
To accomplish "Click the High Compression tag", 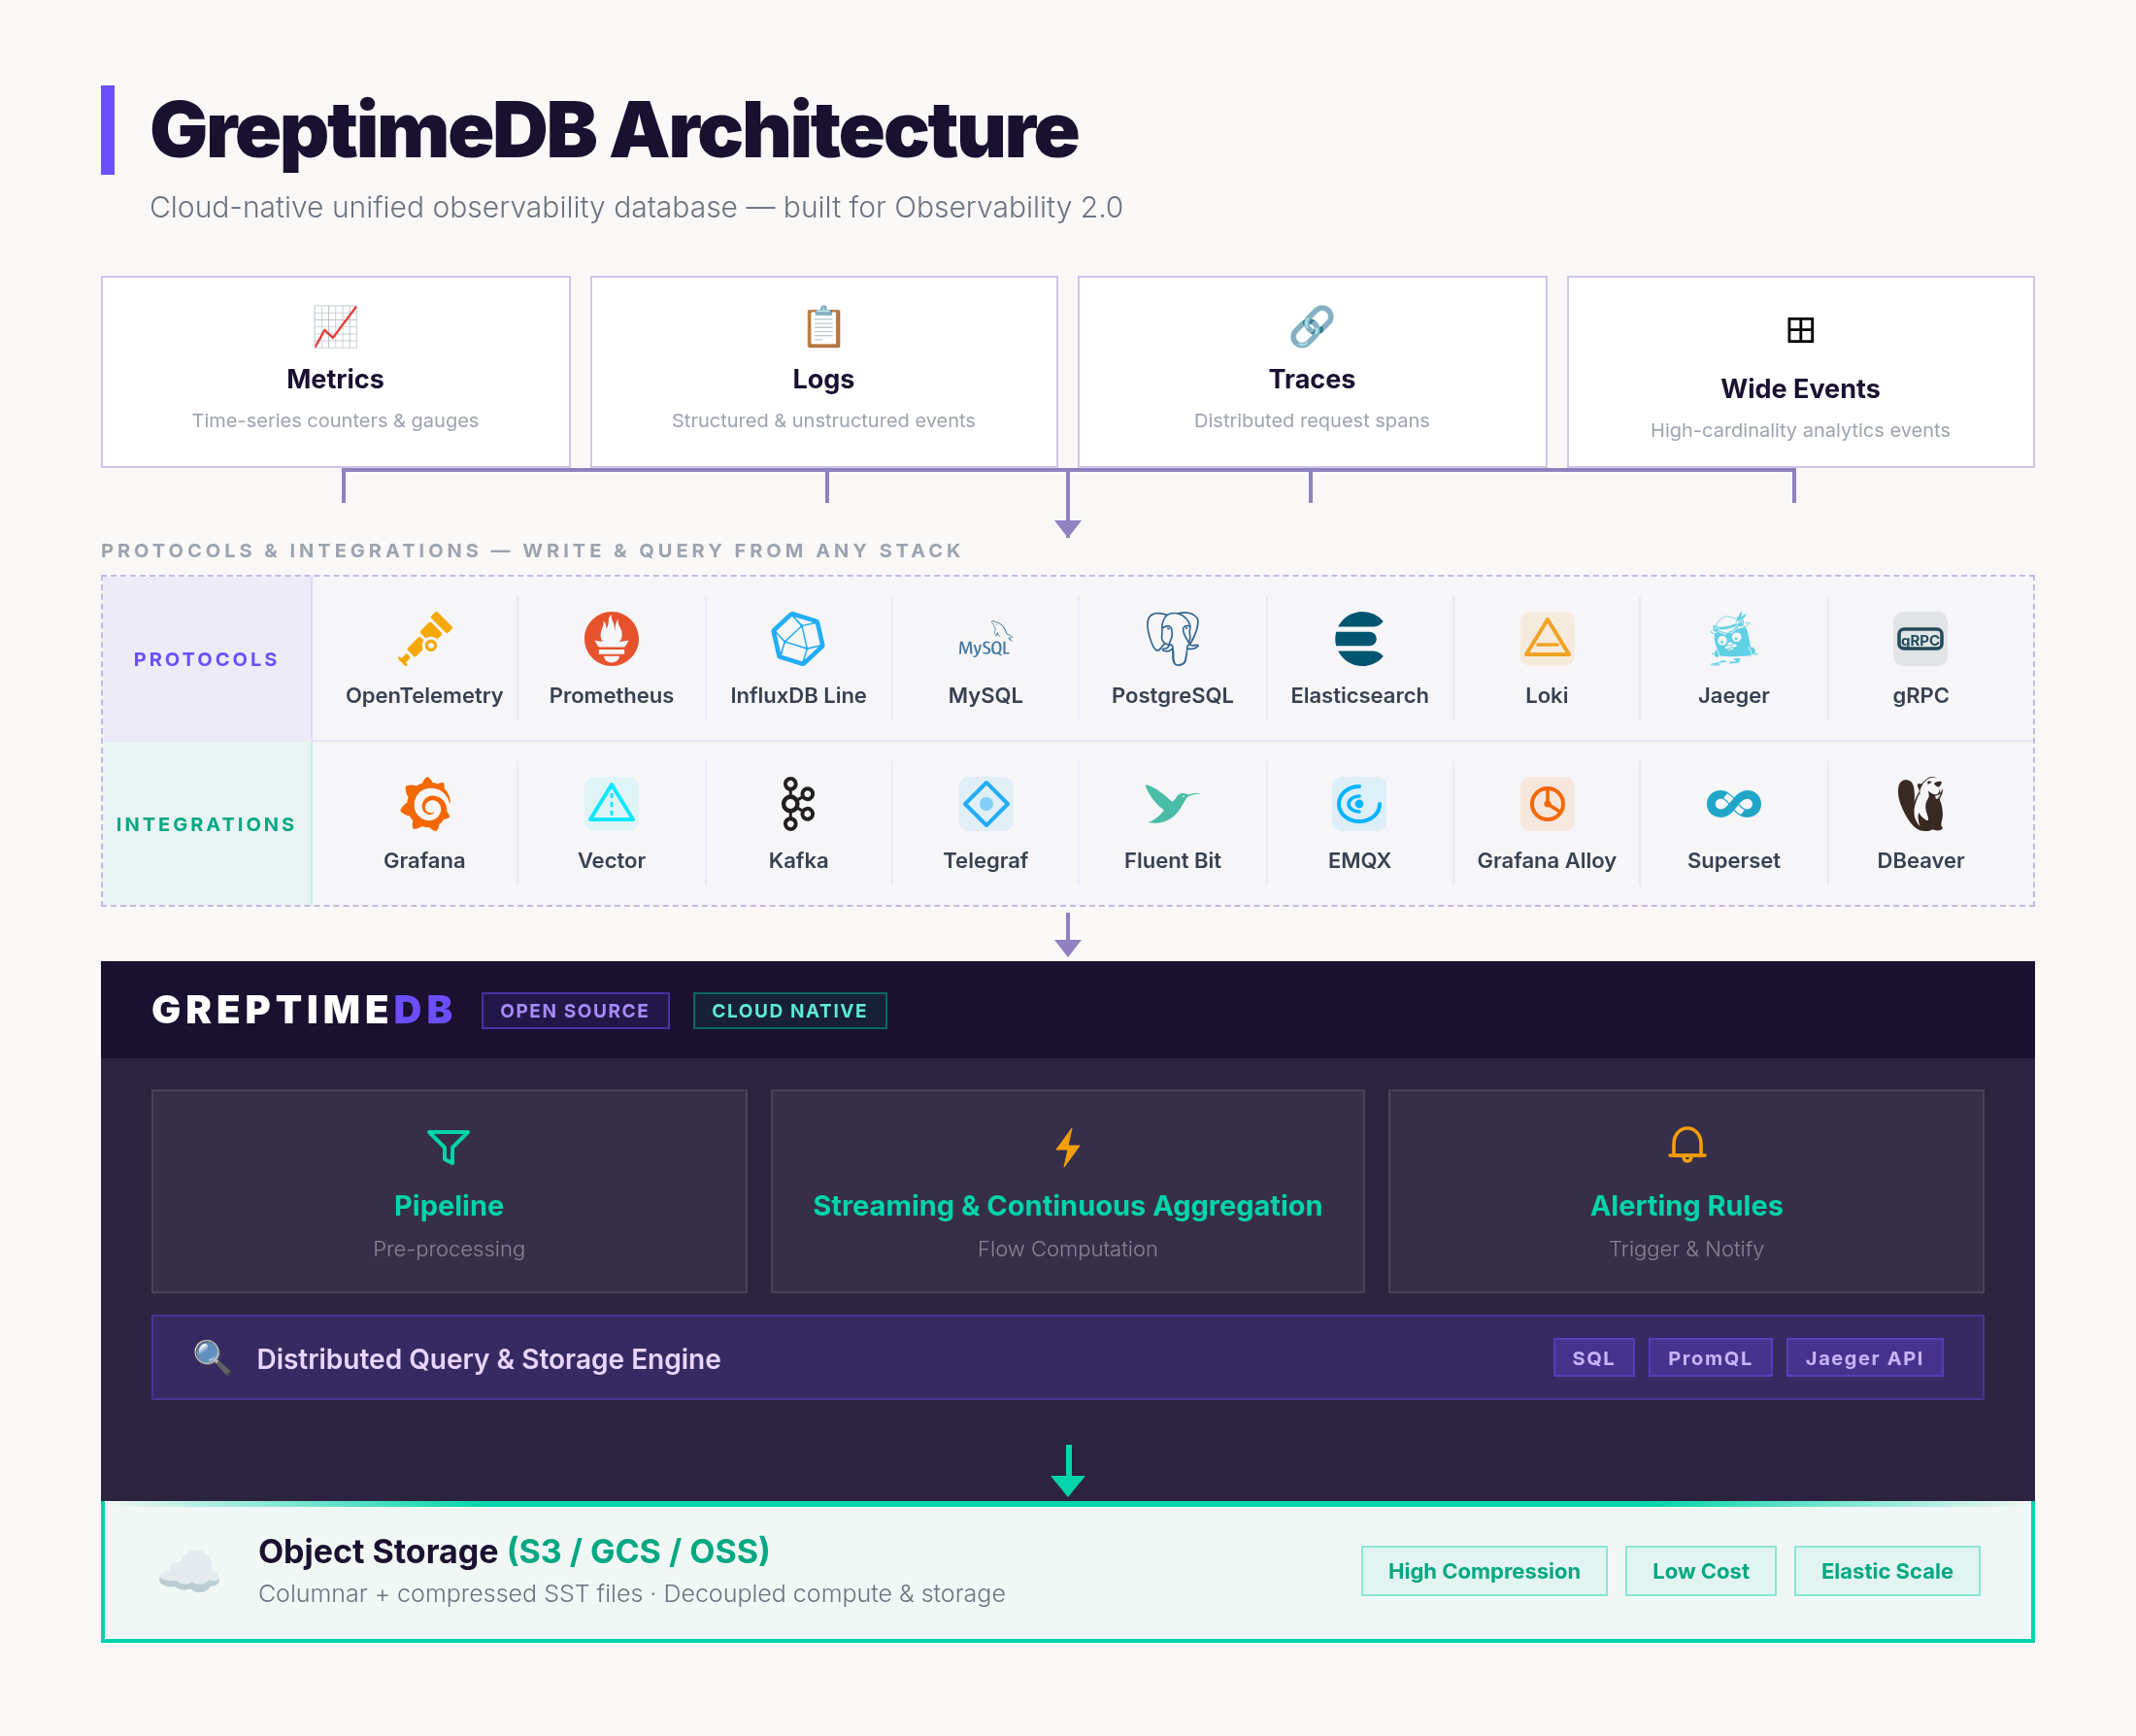I will pos(1483,1570).
